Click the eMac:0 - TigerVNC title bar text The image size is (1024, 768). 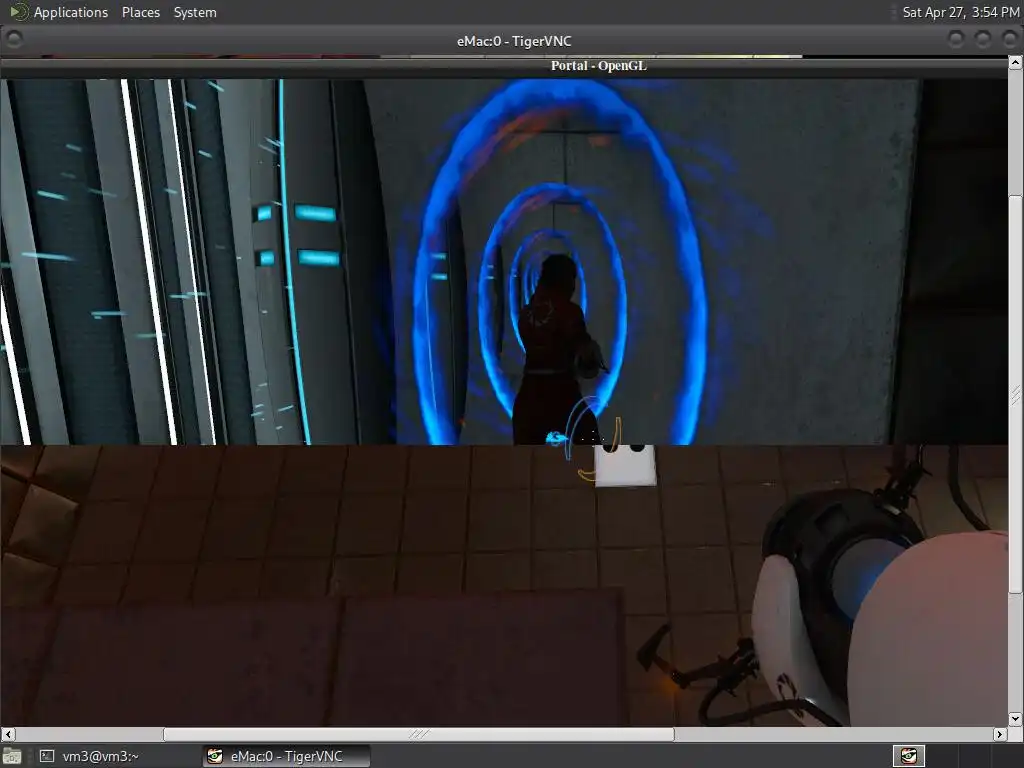(513, 41)
